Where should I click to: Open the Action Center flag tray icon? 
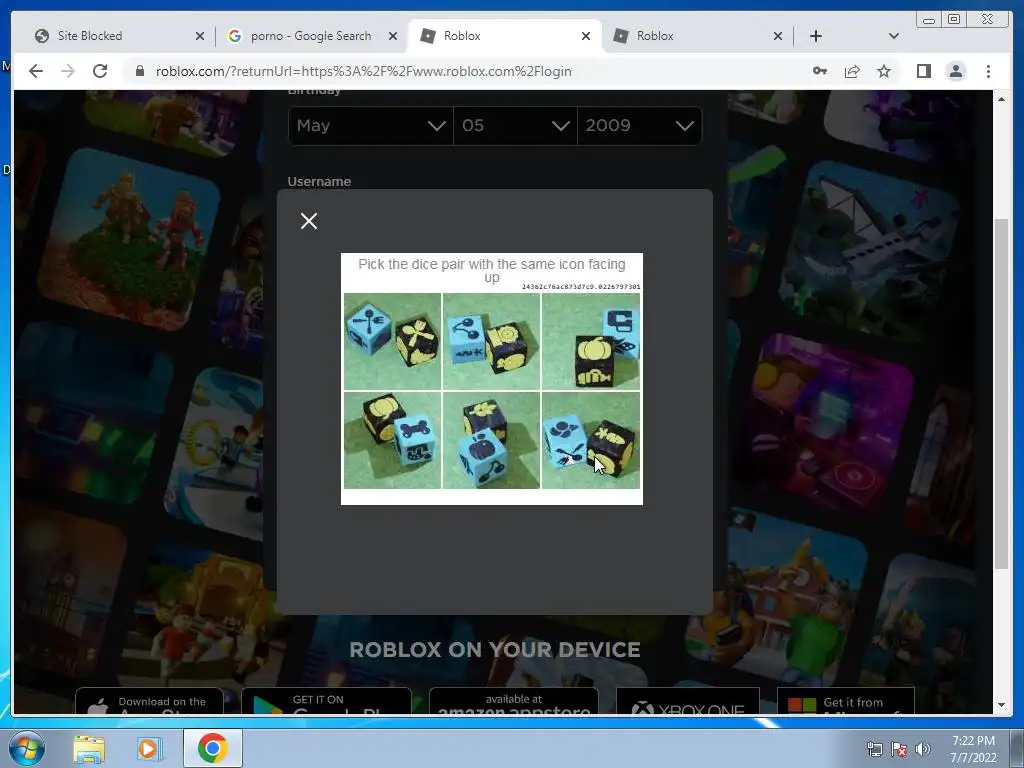(899, 749)
